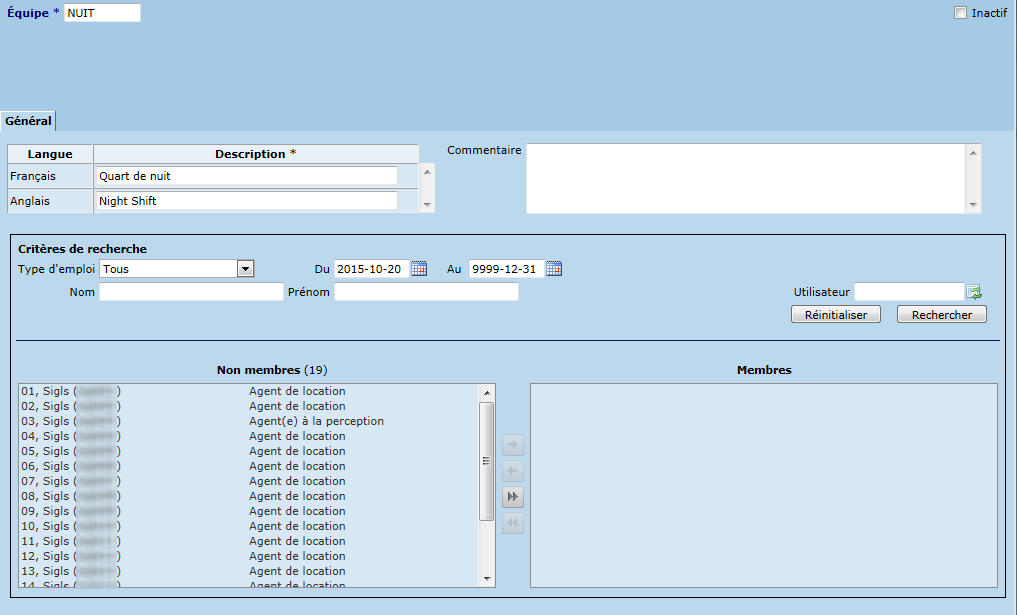Click the move right single-arrow button
1017x615 pixels.
(x=513, y=446)
